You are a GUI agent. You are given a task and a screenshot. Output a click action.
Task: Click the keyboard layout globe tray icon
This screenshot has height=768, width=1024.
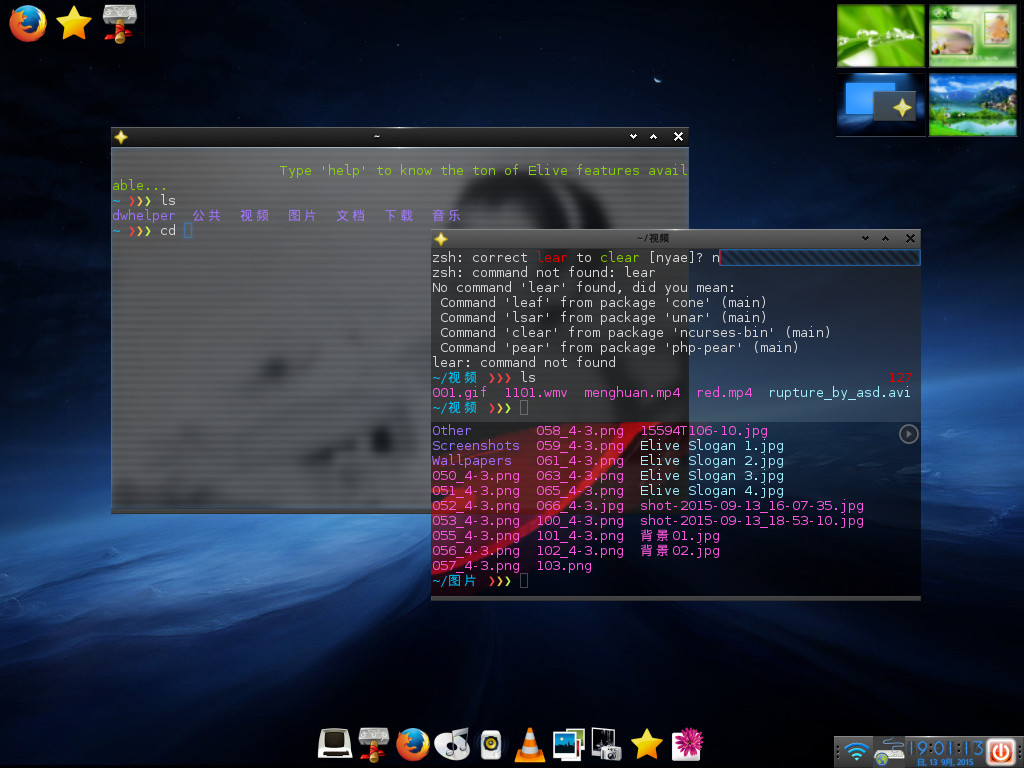point(888,751)
